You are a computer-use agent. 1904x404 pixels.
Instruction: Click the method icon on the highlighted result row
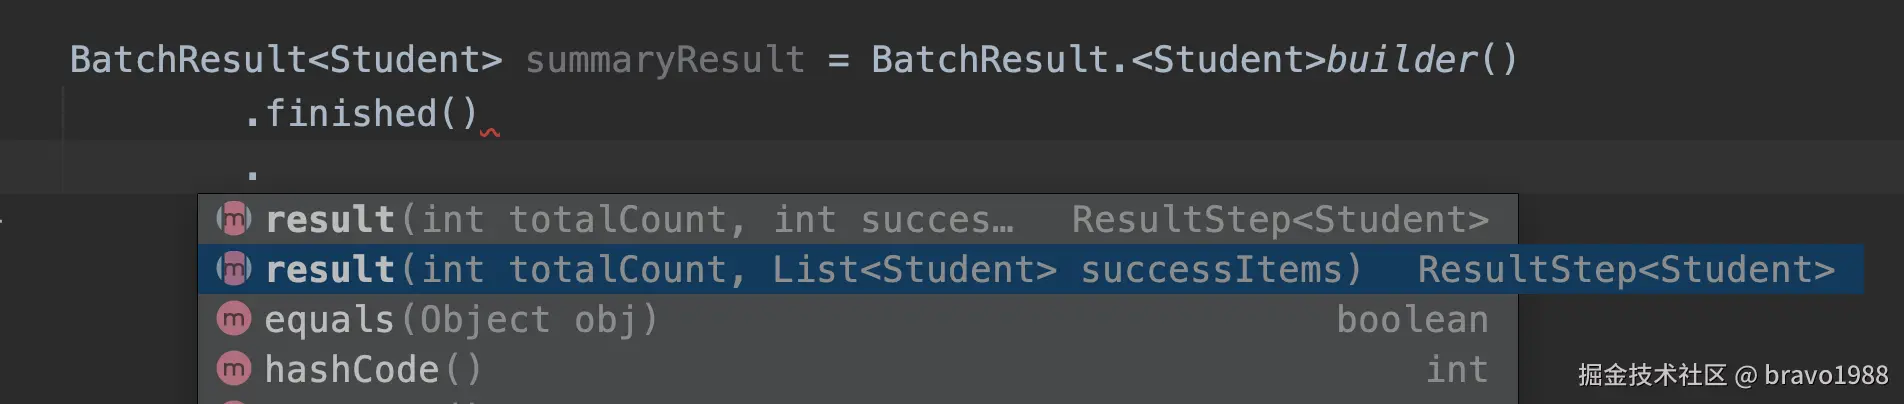[x=234, y=269]
